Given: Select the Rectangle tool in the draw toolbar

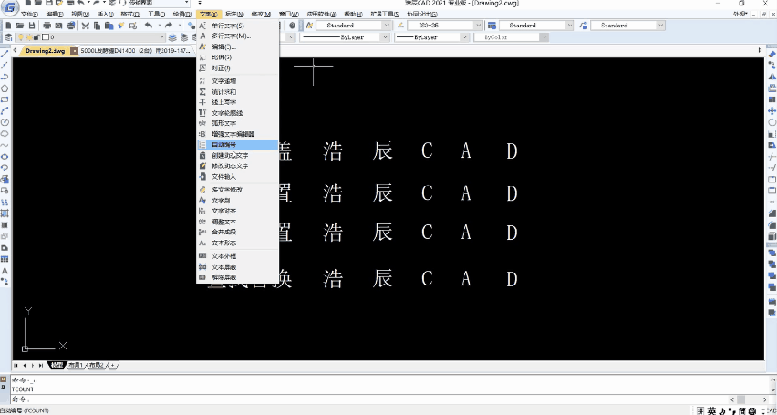Looking at the screenshot, I should pyautogui.click(x=5, y=100).
